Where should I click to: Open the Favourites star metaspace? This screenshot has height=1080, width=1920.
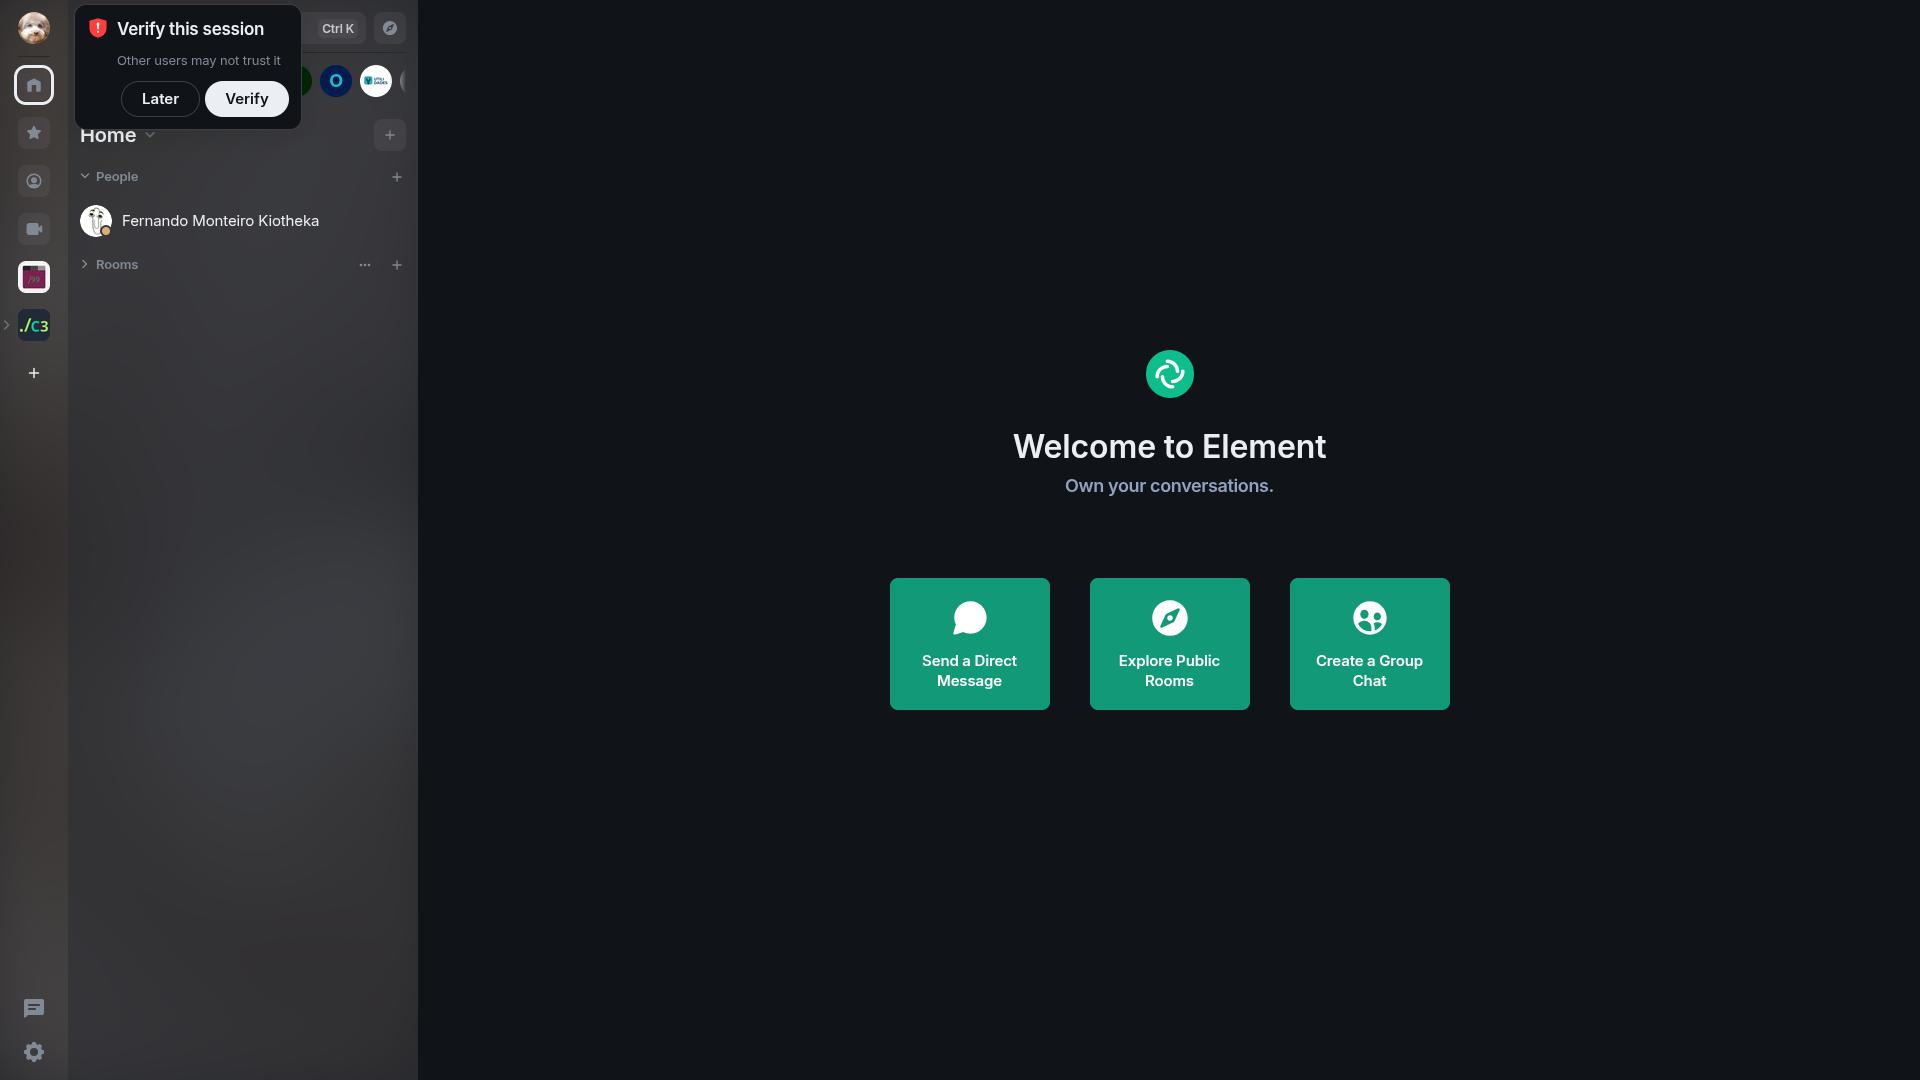(x=34, y=133)
